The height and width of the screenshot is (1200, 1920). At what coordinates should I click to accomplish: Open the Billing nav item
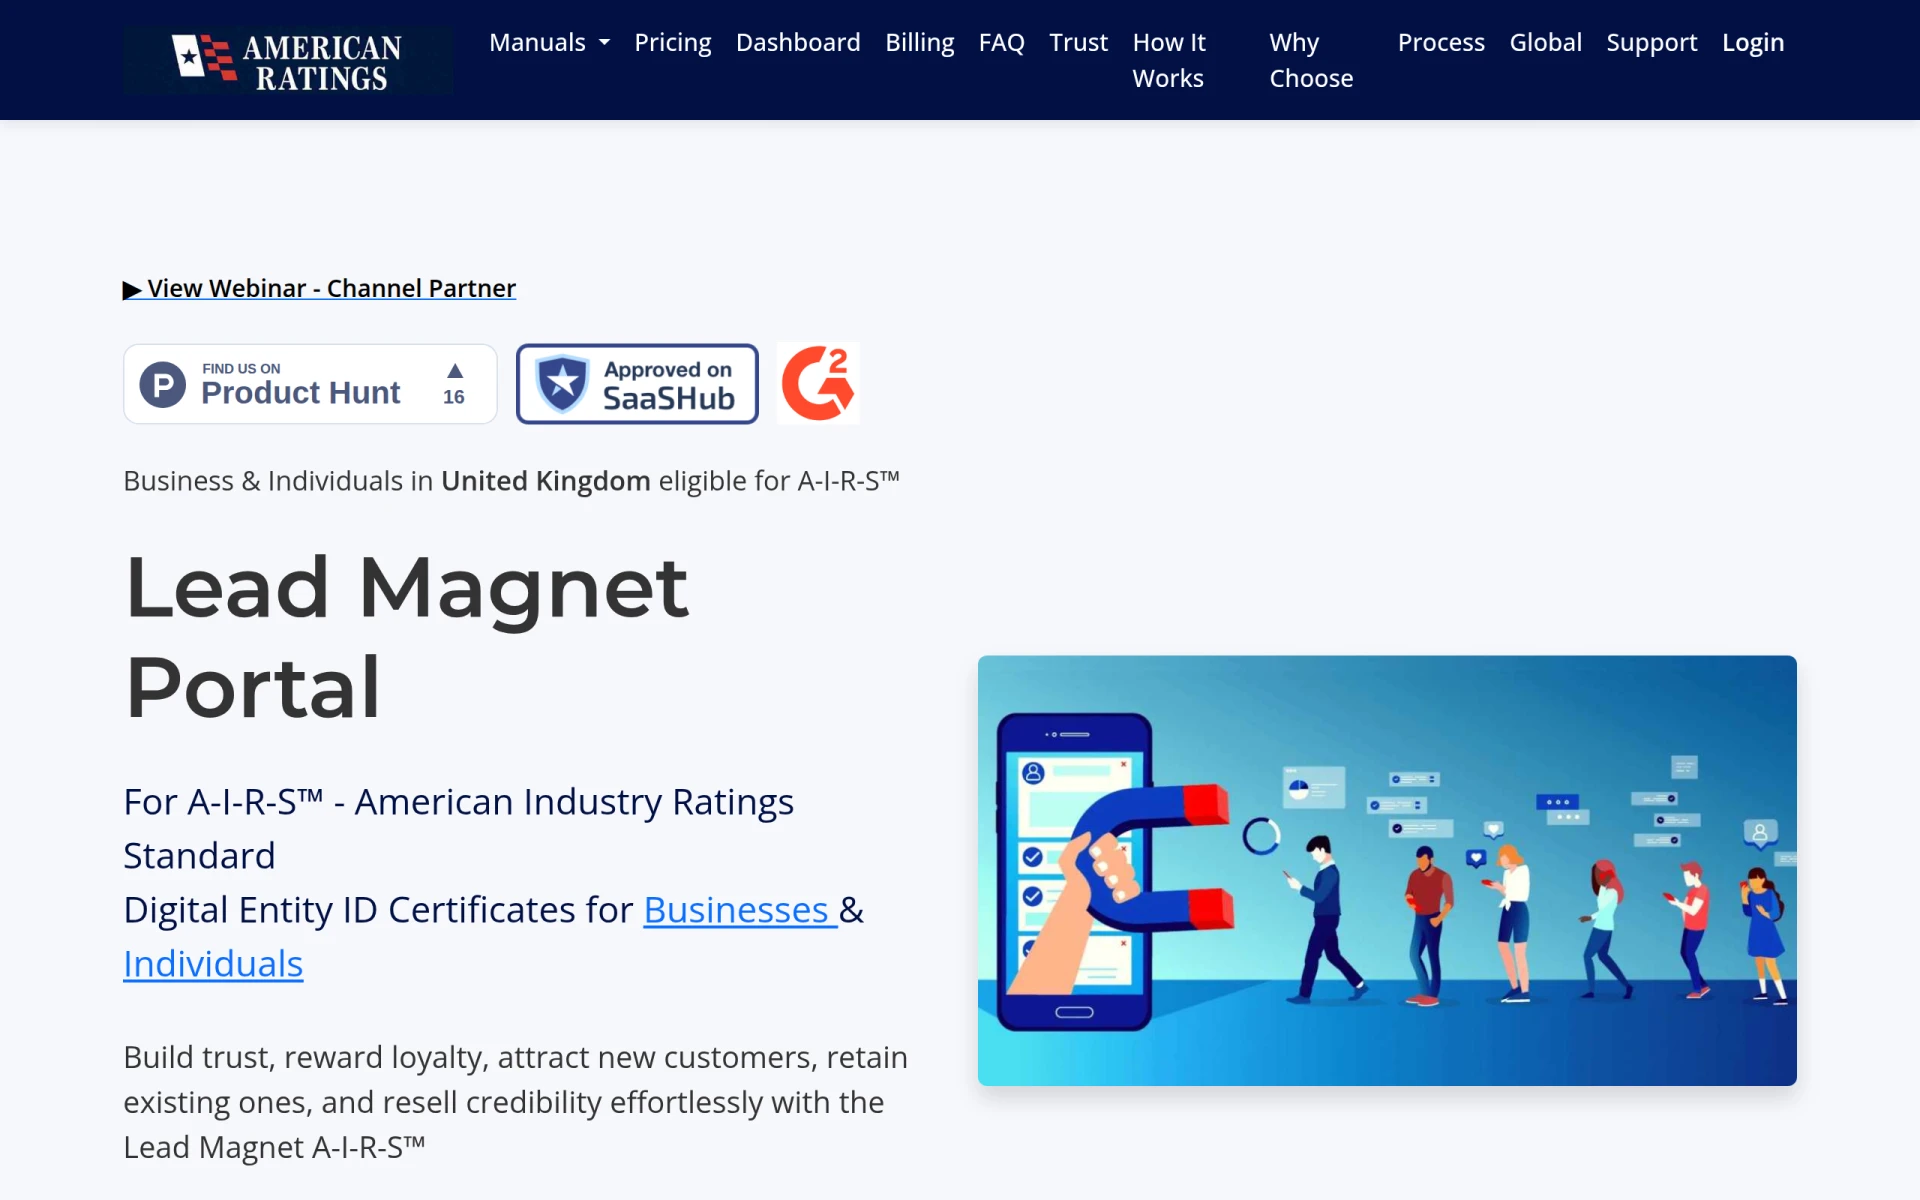click(x=919, y=42)
